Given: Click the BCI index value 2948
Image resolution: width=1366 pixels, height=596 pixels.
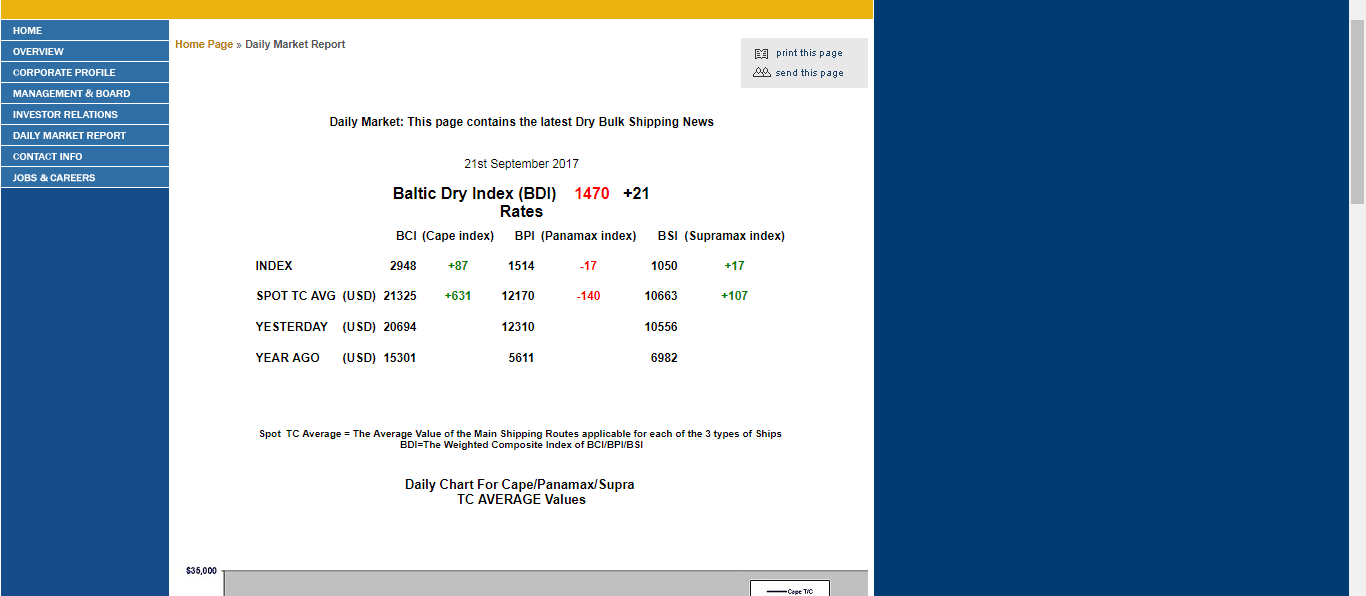Looking at the screenshot, I should point(403,266).
